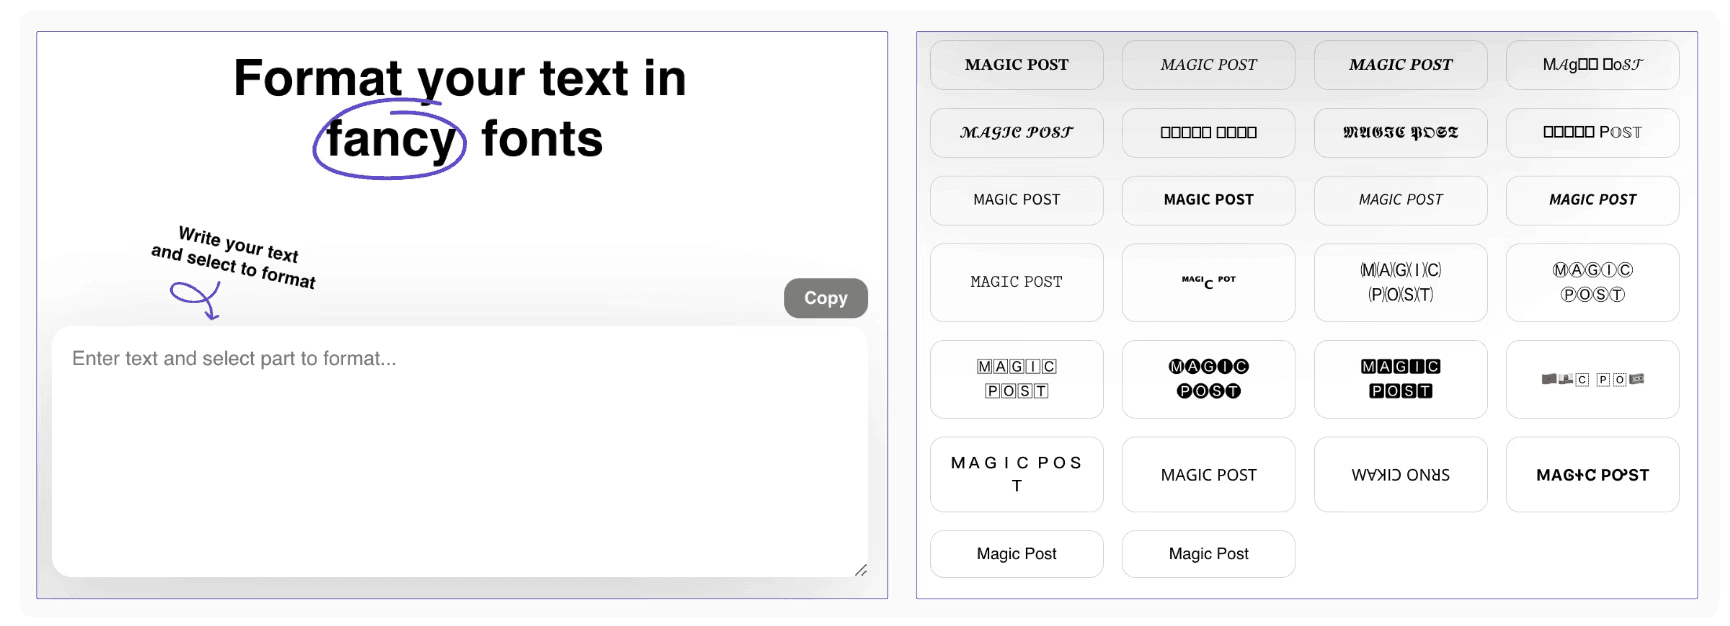Click the Copy button
The width and height of the screenshot is (1730, 626).
(x=825, y=297)
